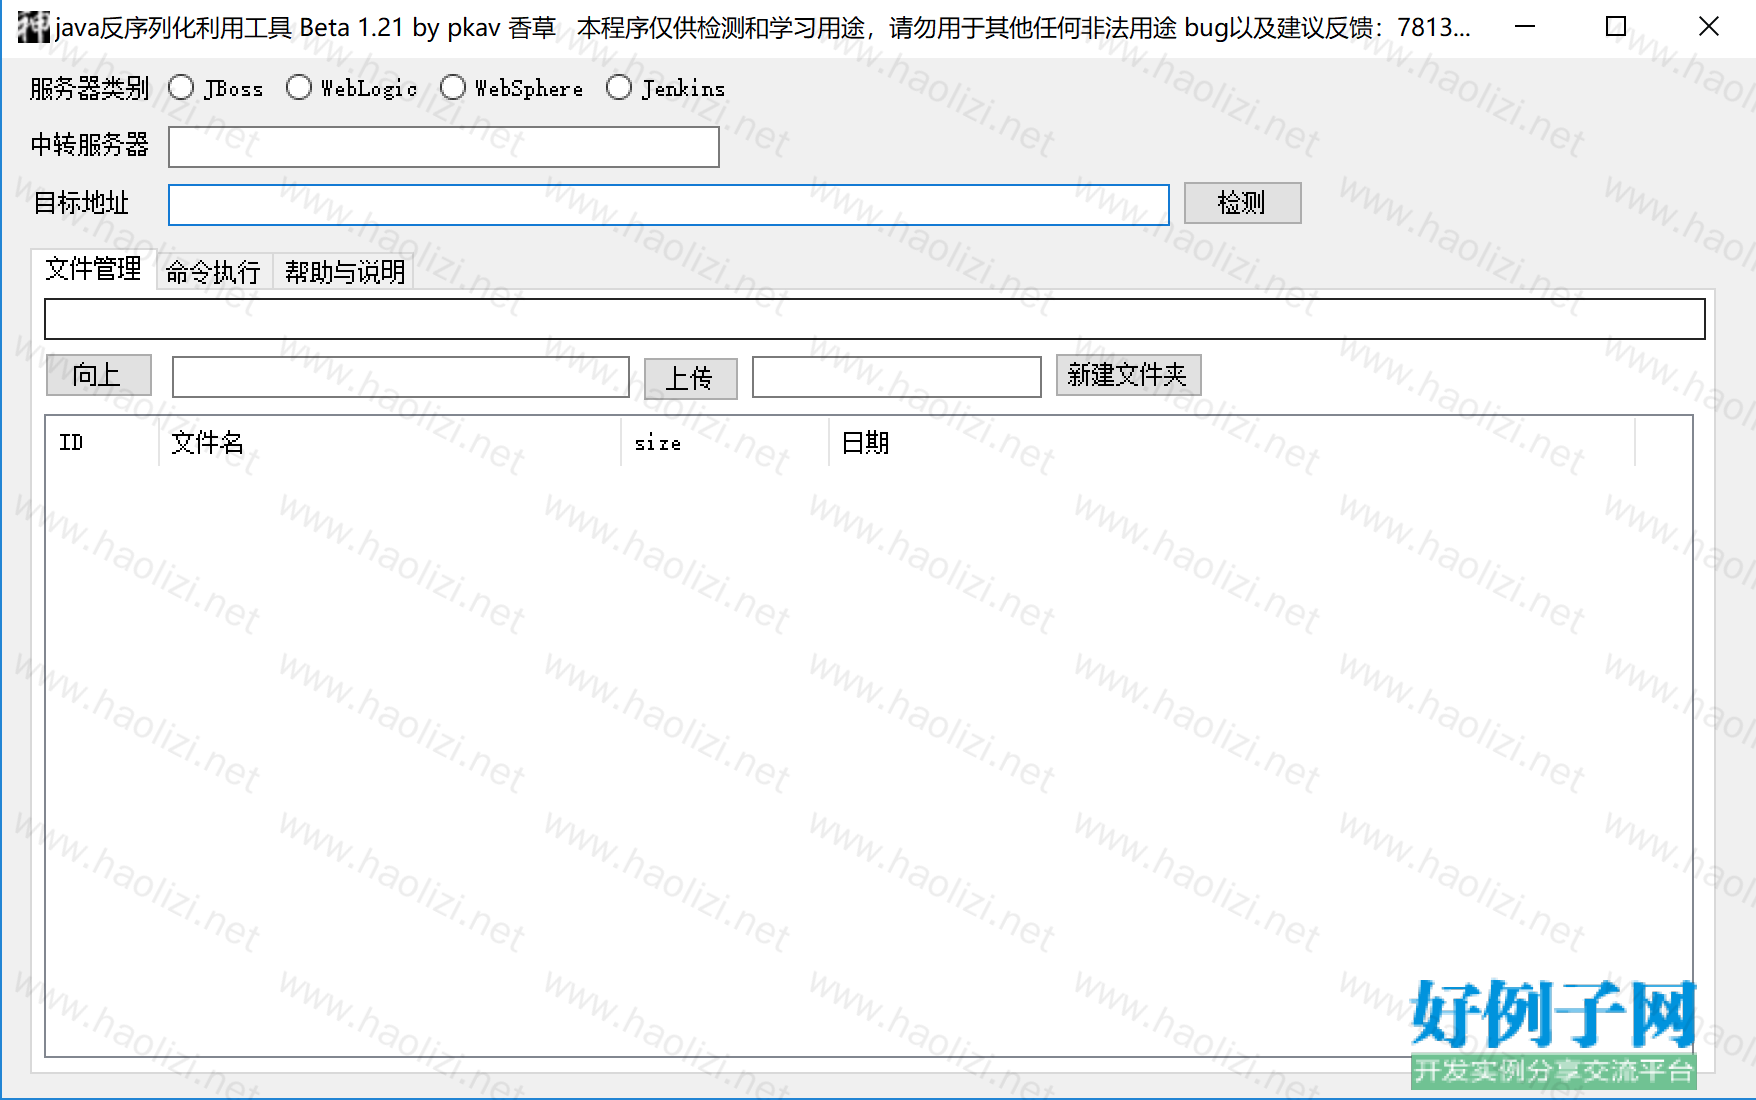Screen dimensions: 1756x1100
Task: Click into the 目标地址 text box
Action: point(668,205)
